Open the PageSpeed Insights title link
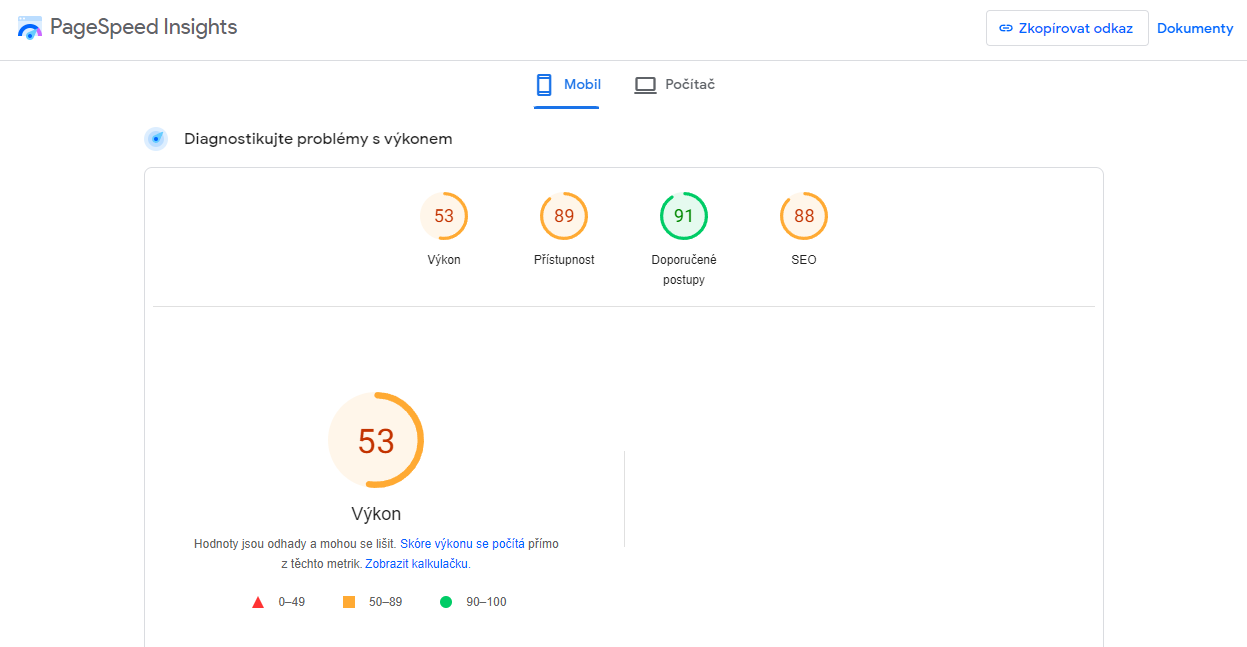Screen dimensions: 1247x647 (x=143, y=27)
